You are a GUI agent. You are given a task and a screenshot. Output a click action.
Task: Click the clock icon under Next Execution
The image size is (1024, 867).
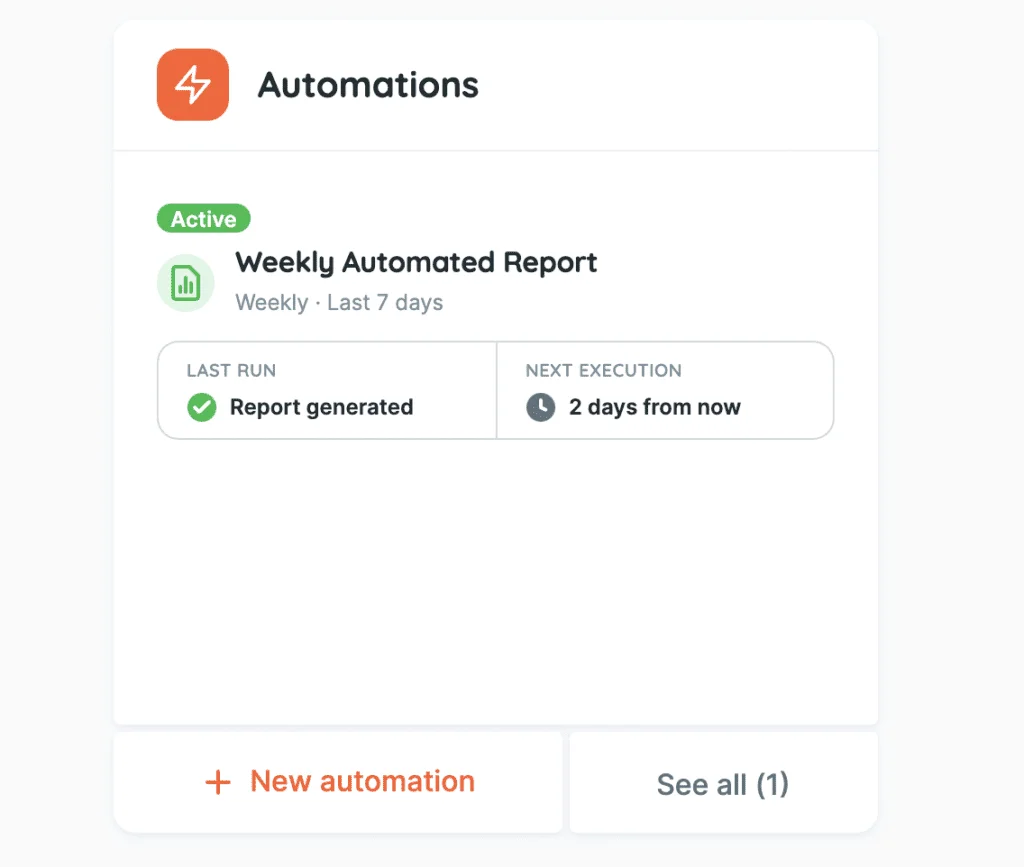pos(541,407)
